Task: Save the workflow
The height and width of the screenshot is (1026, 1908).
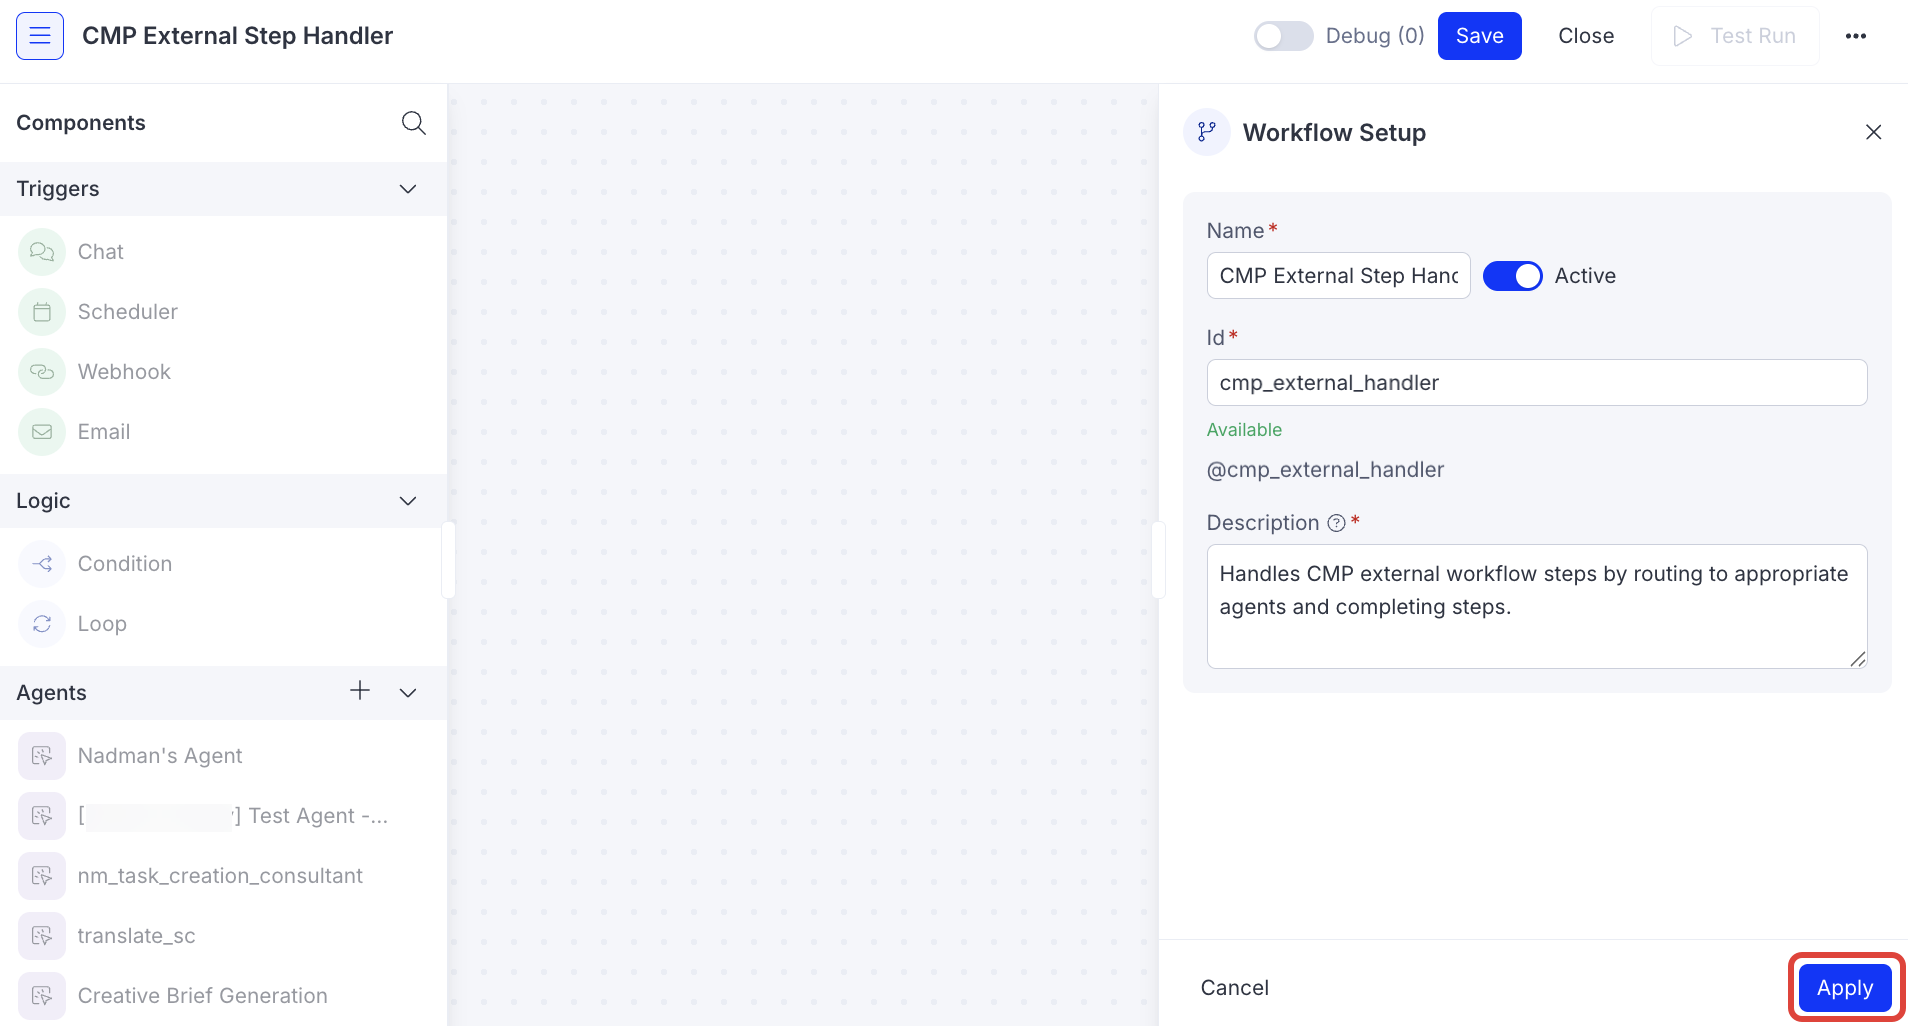Action: pyautogui.click(x=1479, y=35)
